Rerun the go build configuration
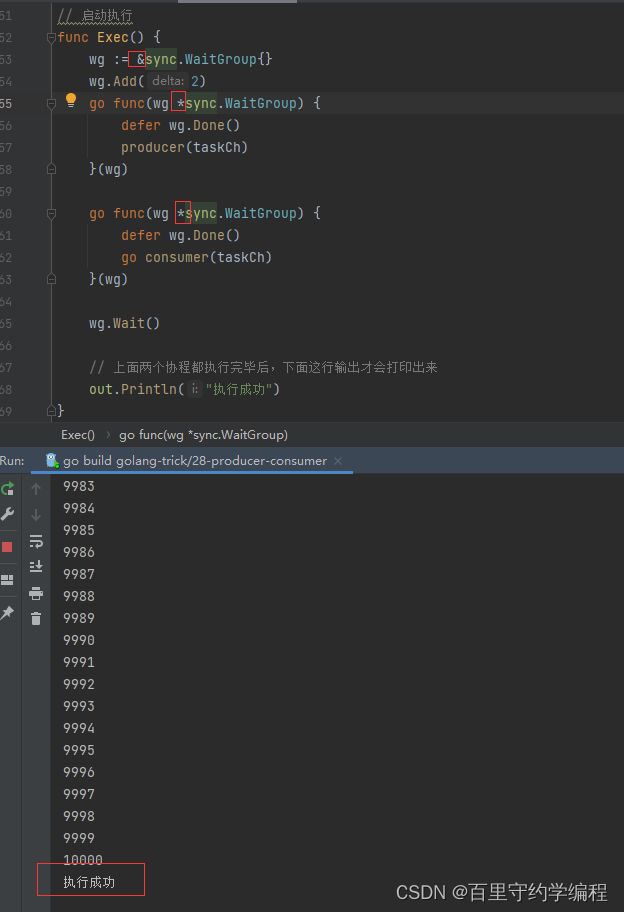 point(8,489)
